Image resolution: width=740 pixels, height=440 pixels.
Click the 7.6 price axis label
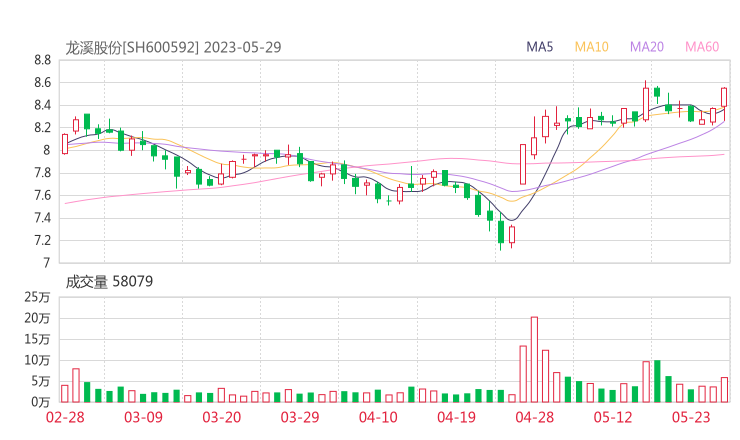point(42,195)
